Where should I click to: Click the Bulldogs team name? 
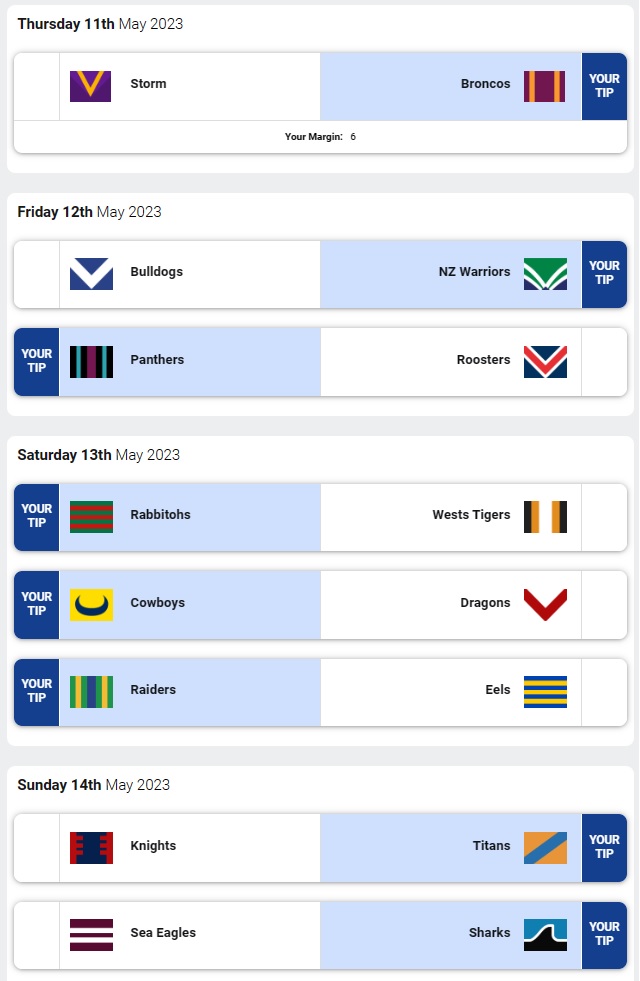[x=156, y=272]
